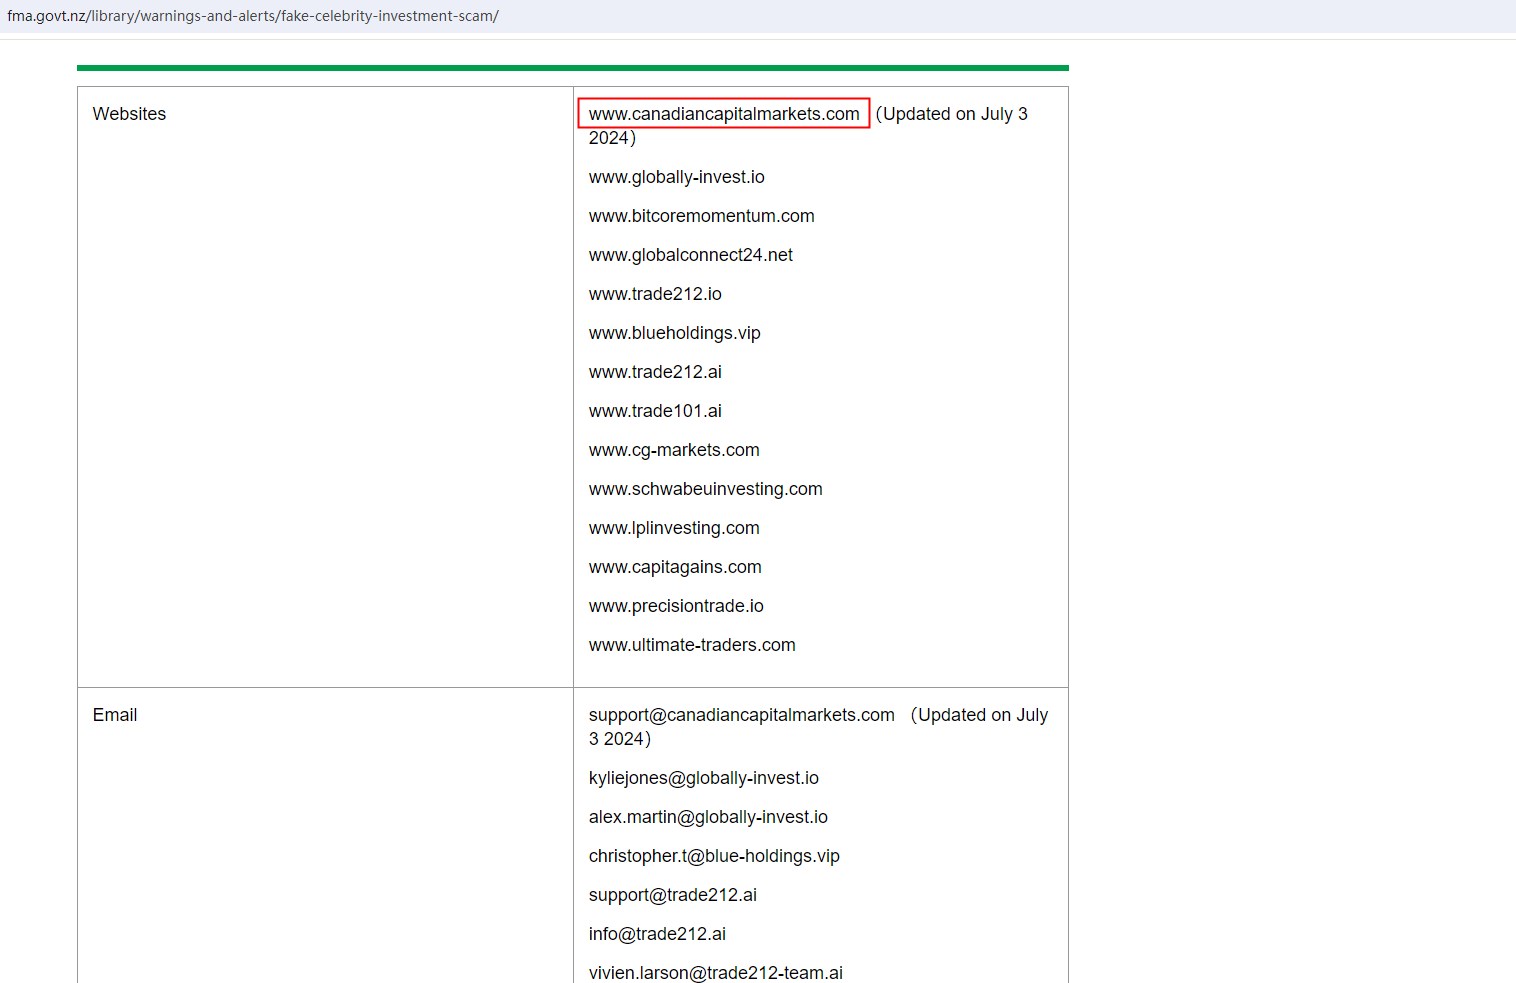The height and width of the screenshot is (983, 1516).
Task: Click the 'Email' row label
Action: [x=115, y=715]
